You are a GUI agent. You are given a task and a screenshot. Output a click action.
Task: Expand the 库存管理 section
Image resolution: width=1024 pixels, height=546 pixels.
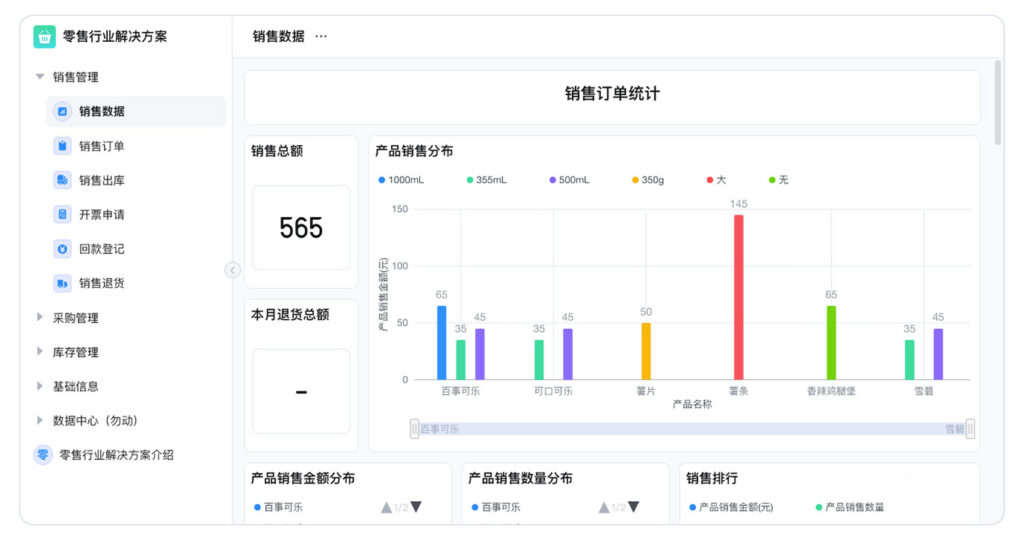pyautogui.click(x=40, y=352)
